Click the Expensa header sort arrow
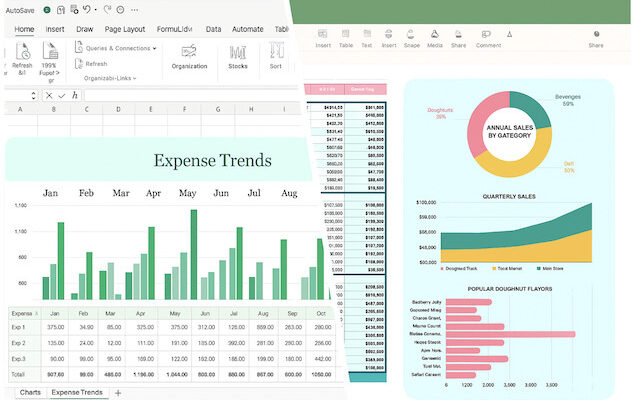635x400 pixels. tap(37, 314)
